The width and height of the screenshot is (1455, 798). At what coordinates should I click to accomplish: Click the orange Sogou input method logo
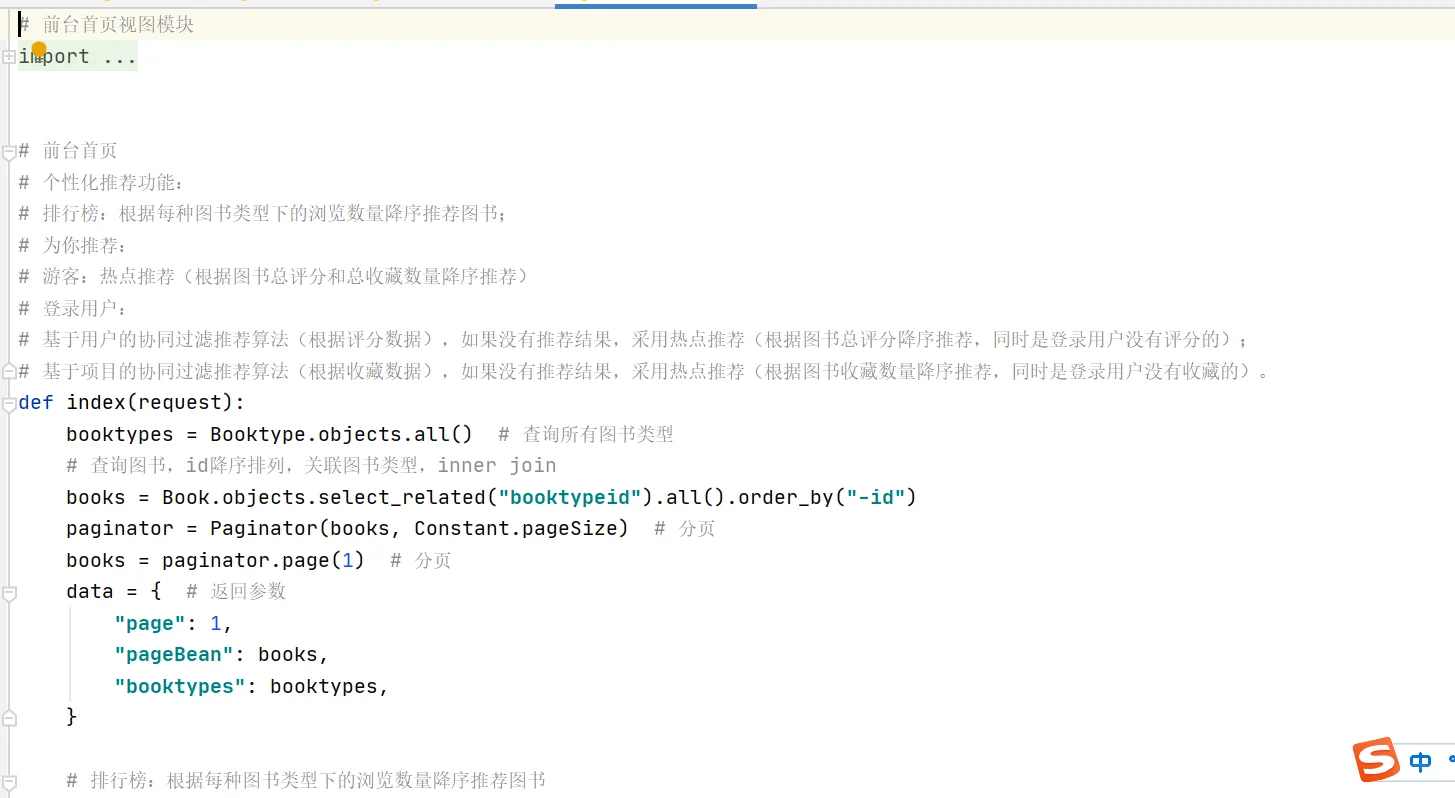(x=1375, y=760)
